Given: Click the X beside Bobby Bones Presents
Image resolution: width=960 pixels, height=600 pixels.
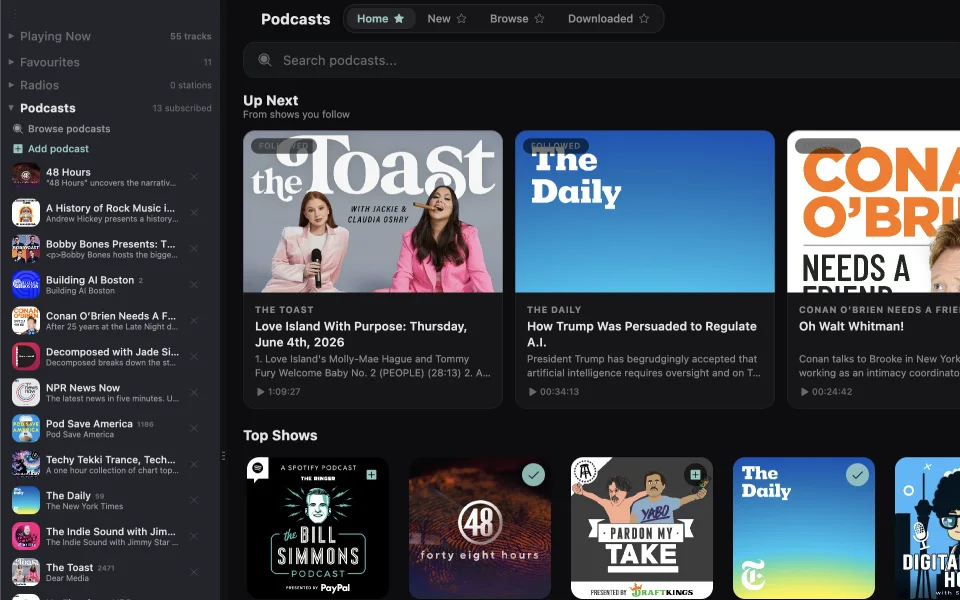Looking at the screenshot, I should tap(194, 249).
